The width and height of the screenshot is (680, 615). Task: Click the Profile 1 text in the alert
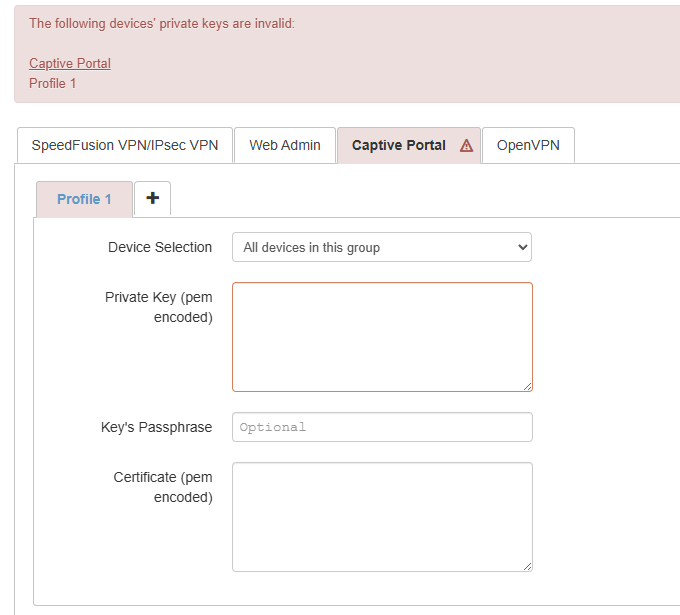coord(53,83)
